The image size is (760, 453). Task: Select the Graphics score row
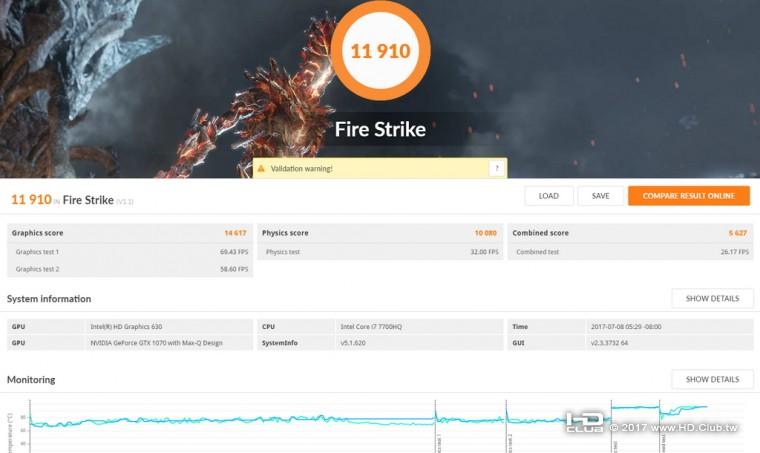point(130,233)
